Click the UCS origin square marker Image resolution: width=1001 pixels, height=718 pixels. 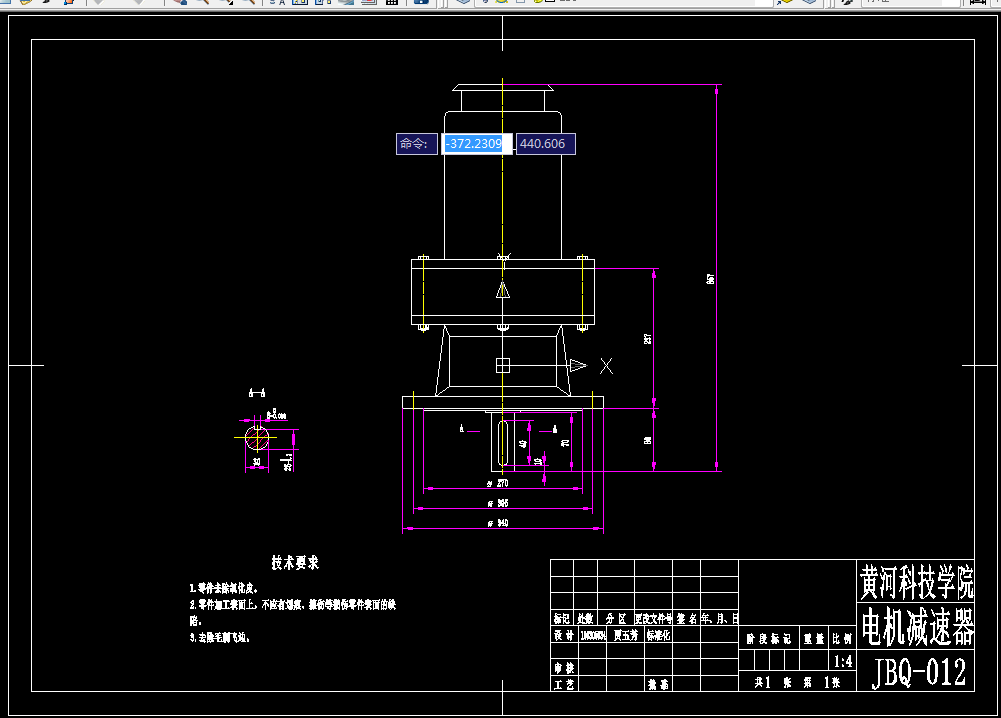[x=503, y=365]
